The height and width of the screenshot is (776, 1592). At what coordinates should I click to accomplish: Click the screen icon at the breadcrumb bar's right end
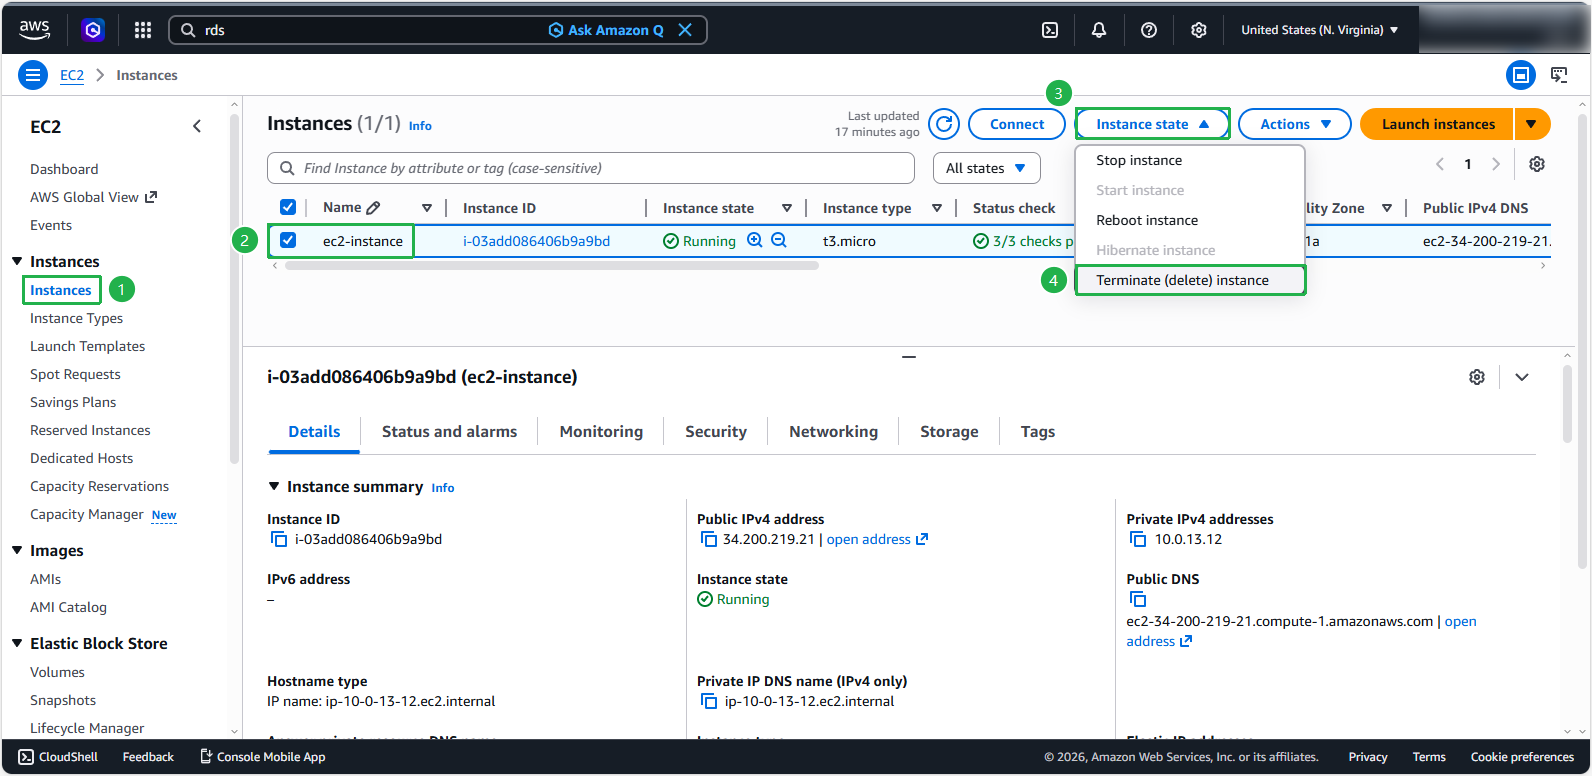click(x=1559, y=75)
